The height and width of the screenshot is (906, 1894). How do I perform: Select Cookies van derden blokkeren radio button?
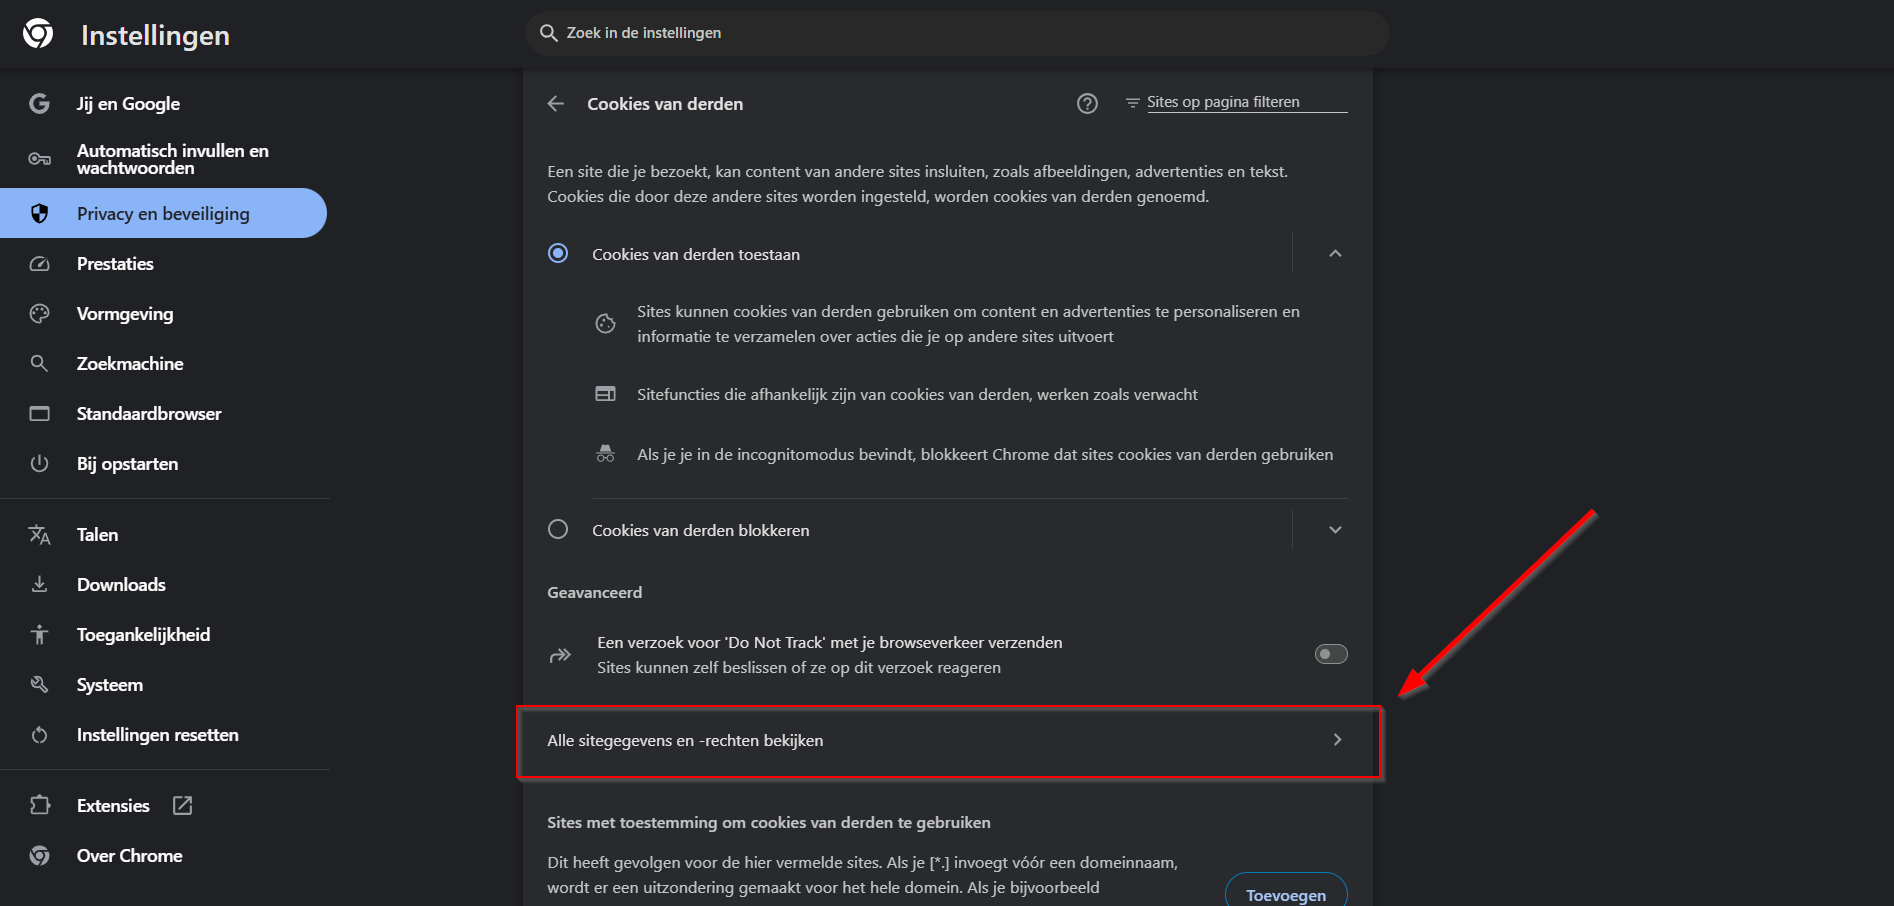[558, 530]
